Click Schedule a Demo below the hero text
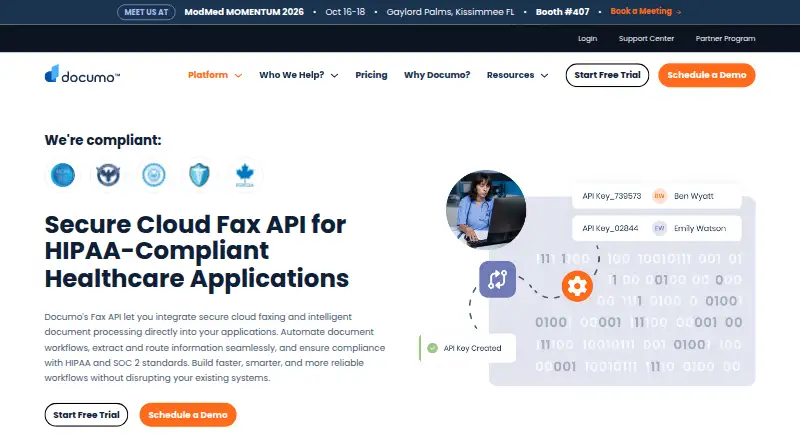800x440 pixels. pos(188,414)
